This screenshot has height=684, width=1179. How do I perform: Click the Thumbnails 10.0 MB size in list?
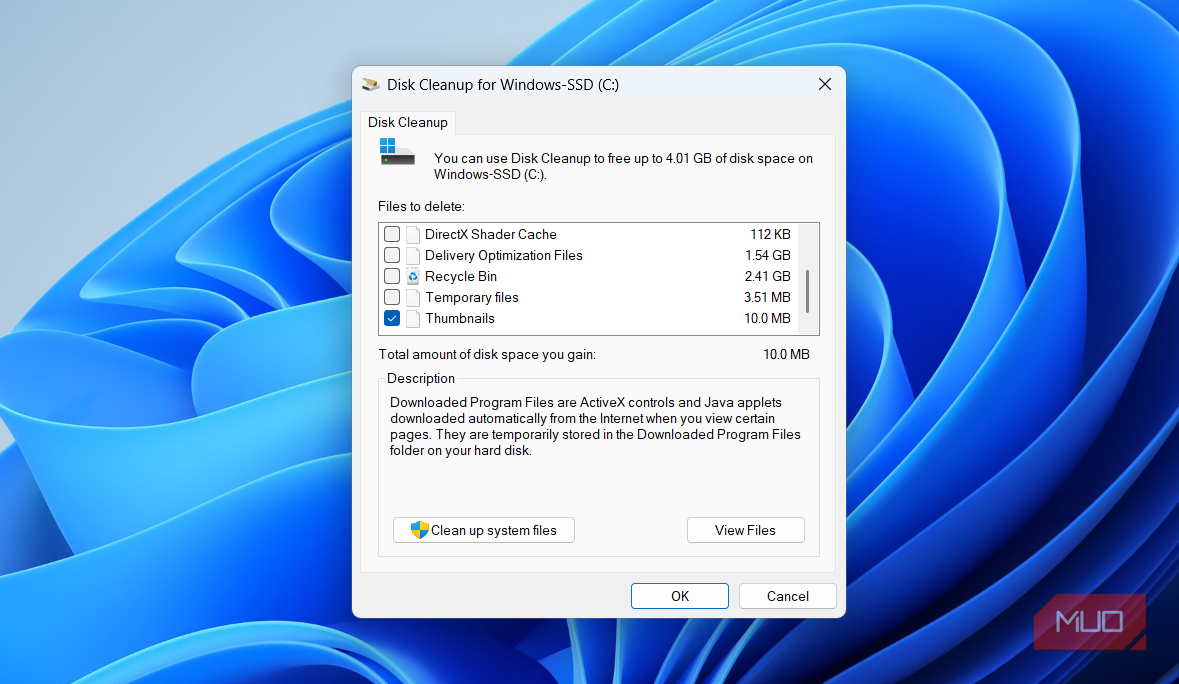click(767, 319)
